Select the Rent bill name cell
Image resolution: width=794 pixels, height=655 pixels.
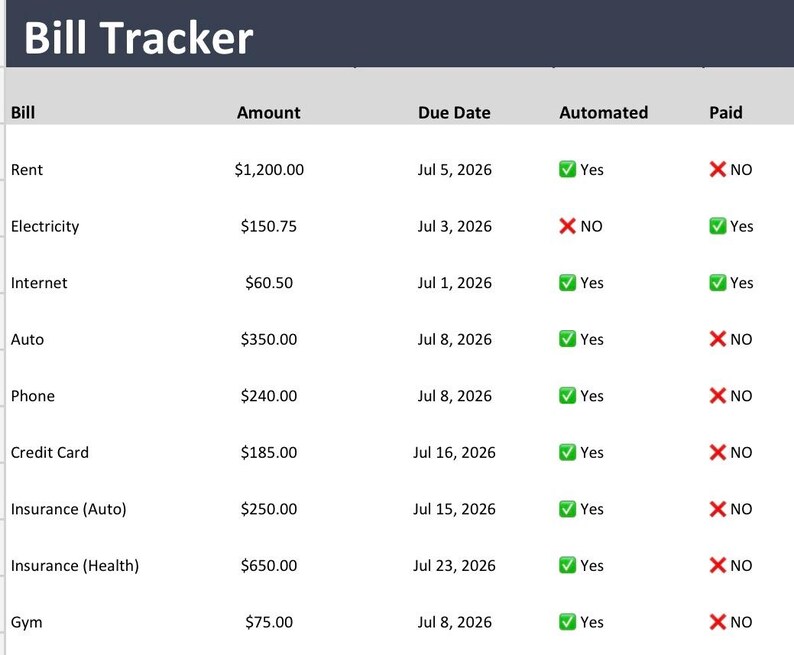[x=27, y=170]
